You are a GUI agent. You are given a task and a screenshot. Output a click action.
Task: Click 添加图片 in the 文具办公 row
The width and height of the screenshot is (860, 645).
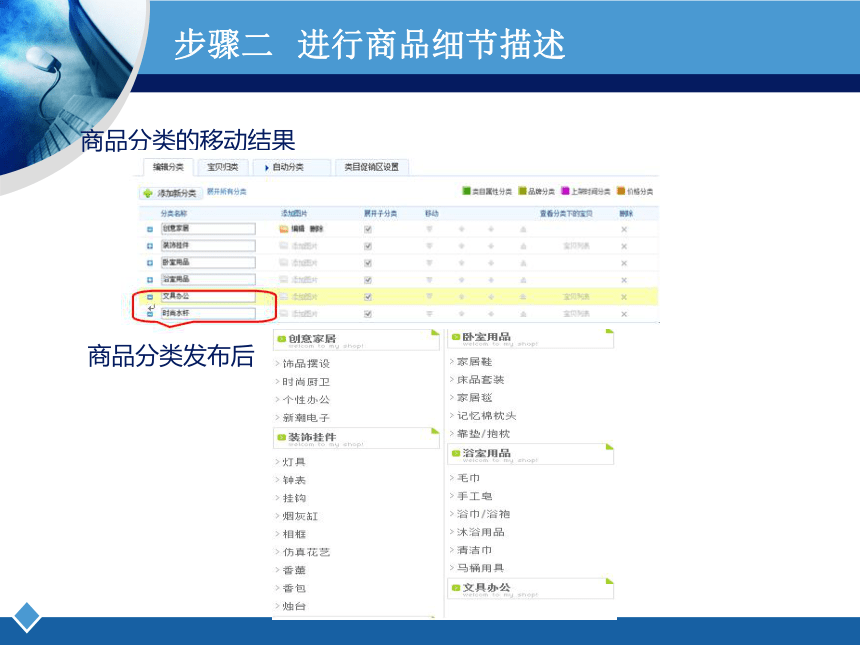[x=304, y=297]
